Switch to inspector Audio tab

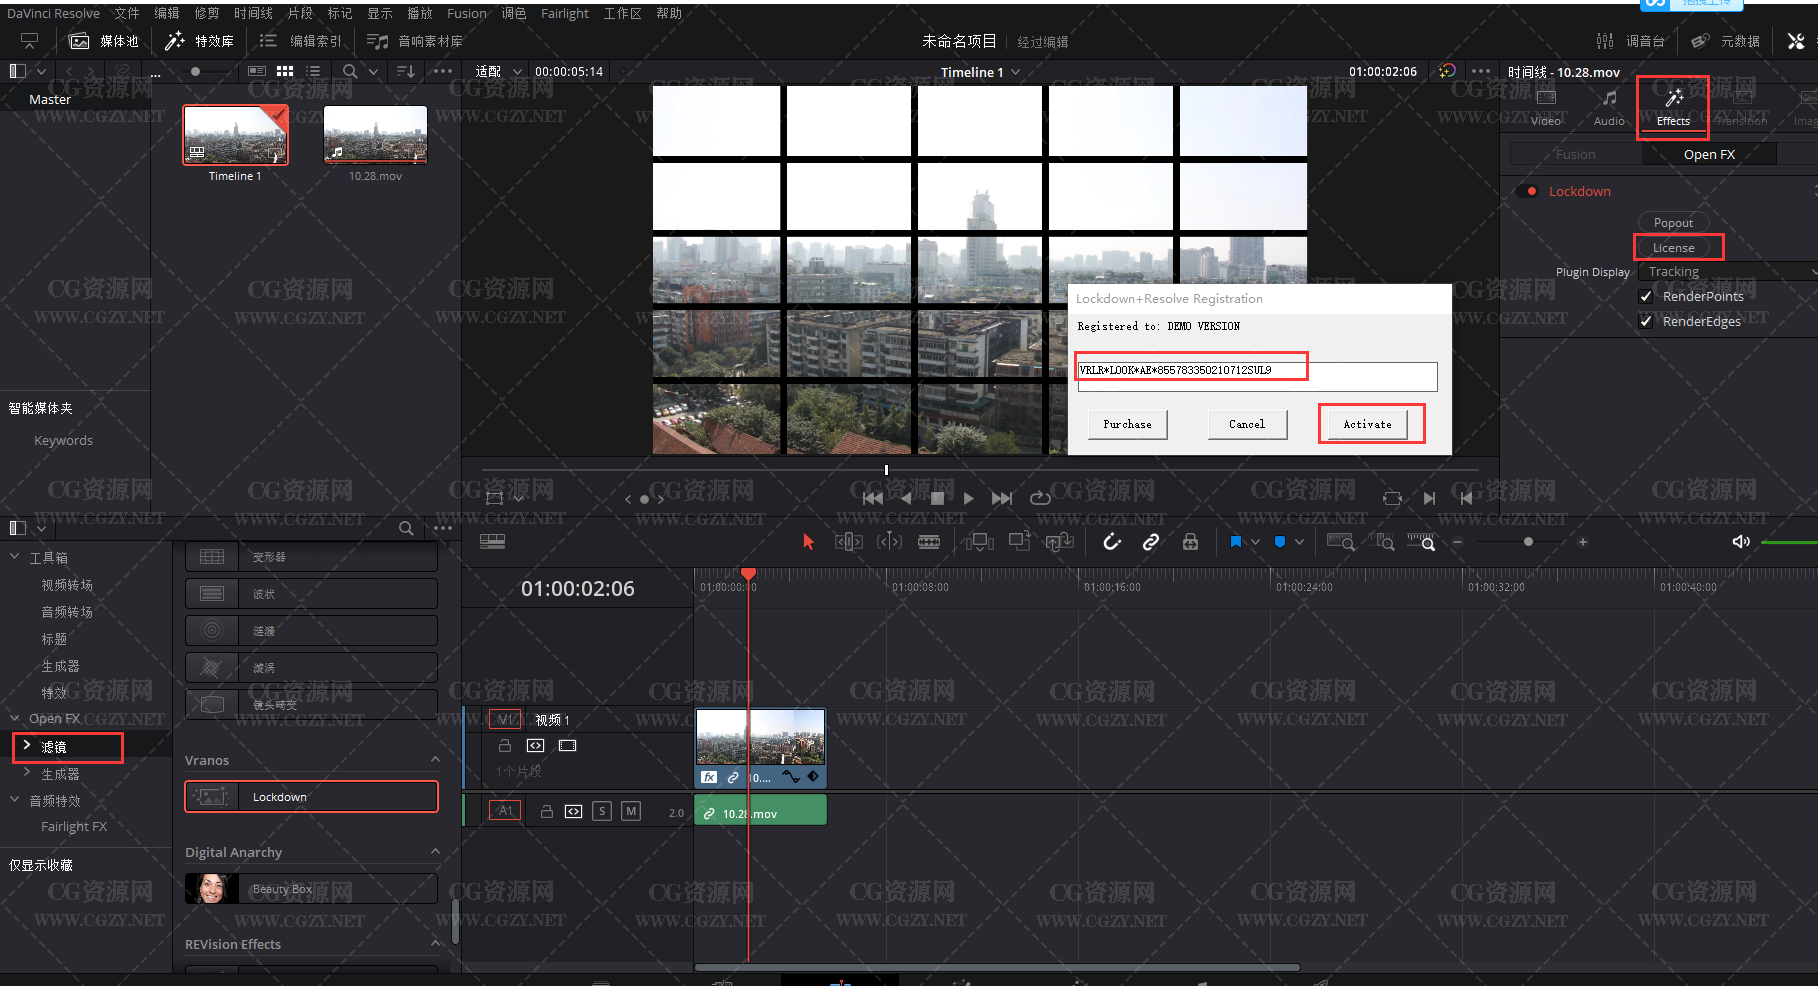[x=1609, y=107]
